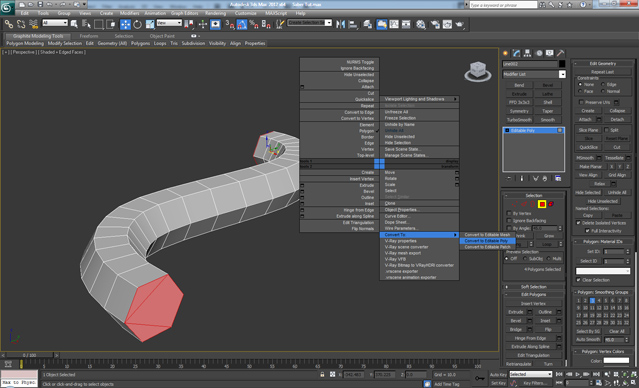Open the selection filter All dropdown
Screen dimensions: 639x388
55,23
